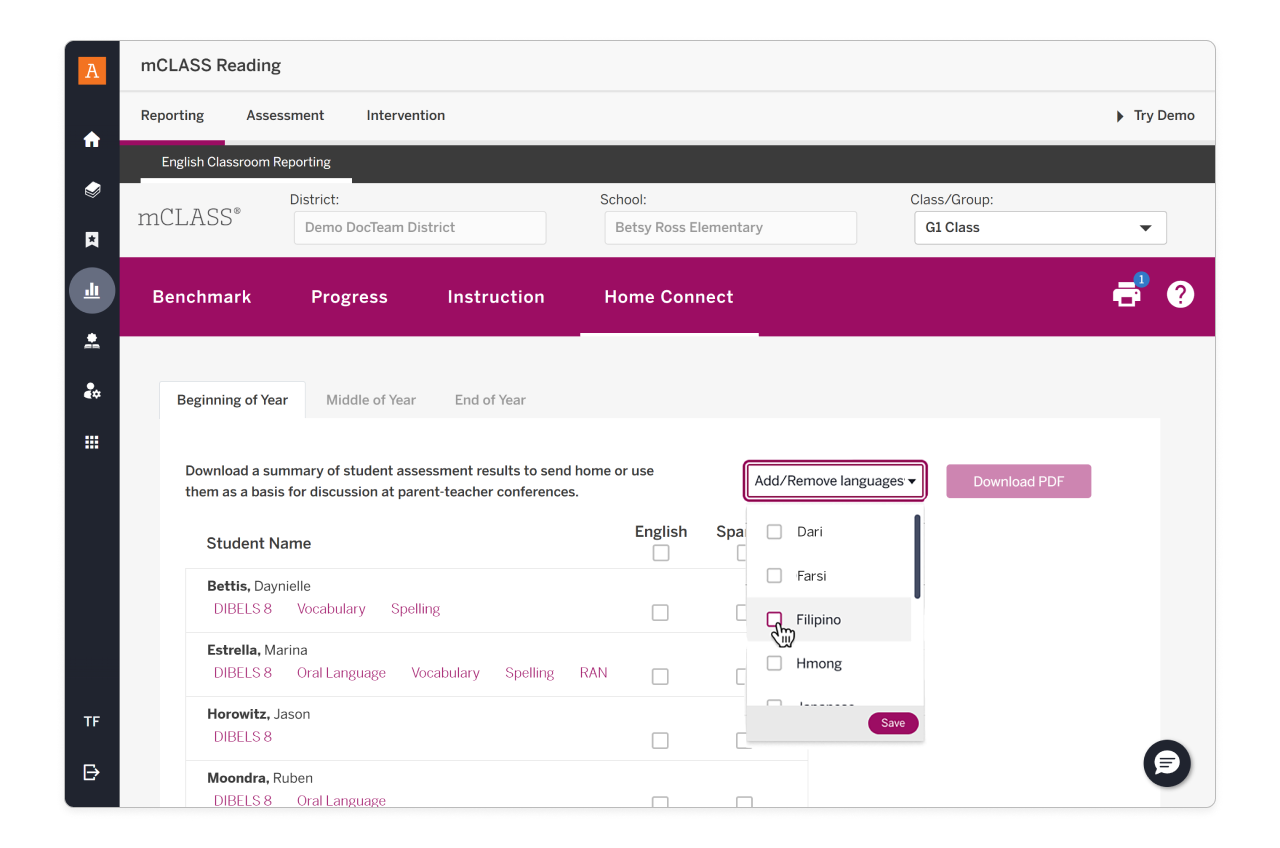The height and width of the screenshot is (848, 1280).
Task: Switch to Middle of Year tab
Action: [371, 400]
